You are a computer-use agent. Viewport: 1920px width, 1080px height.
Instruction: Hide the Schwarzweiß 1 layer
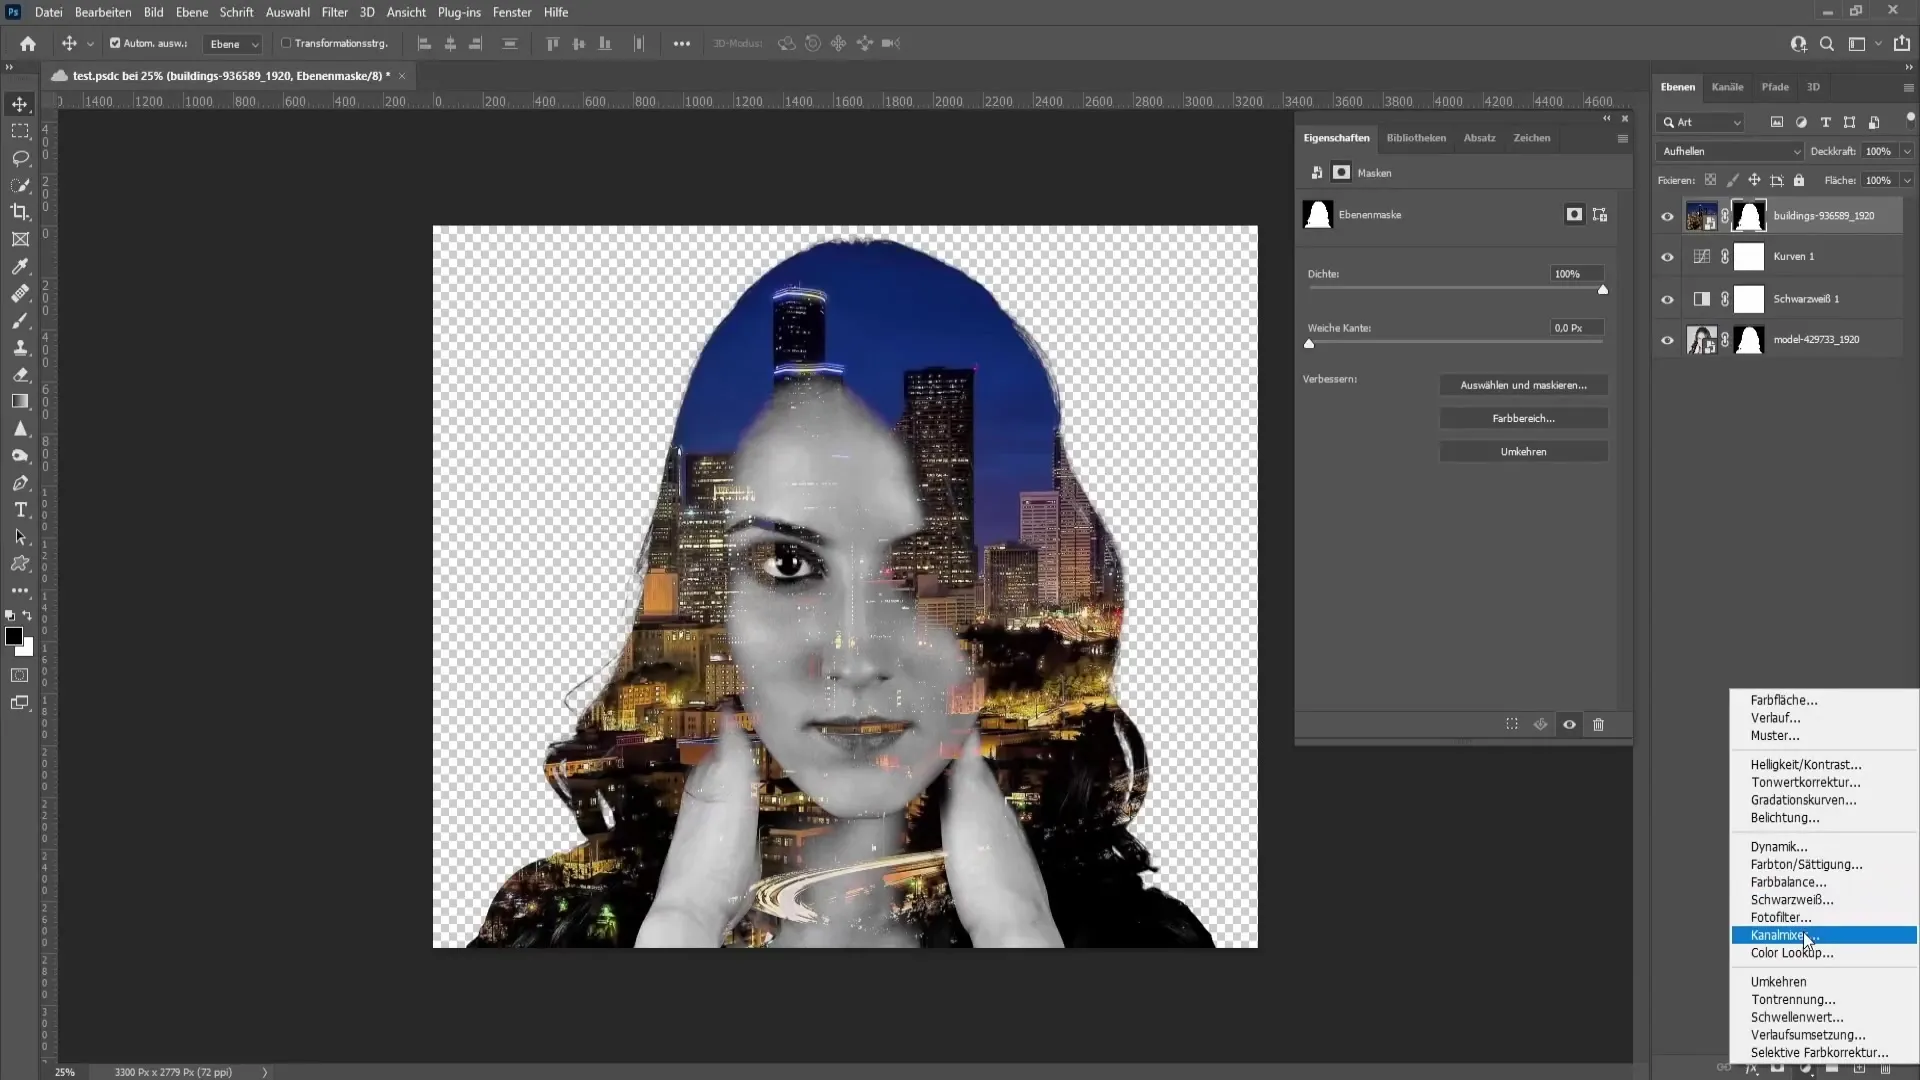coord(1667,299)
